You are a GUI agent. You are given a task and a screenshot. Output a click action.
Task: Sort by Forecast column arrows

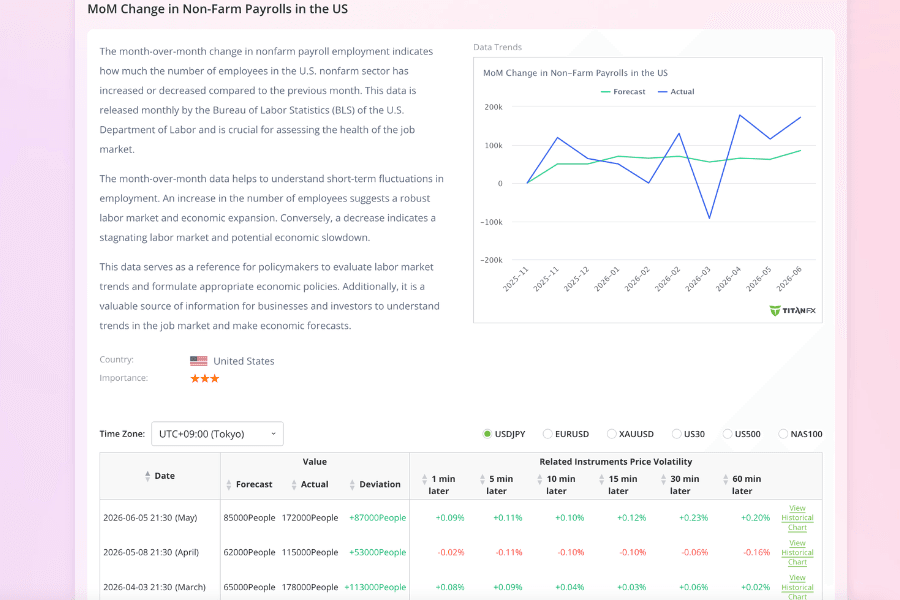229,485
